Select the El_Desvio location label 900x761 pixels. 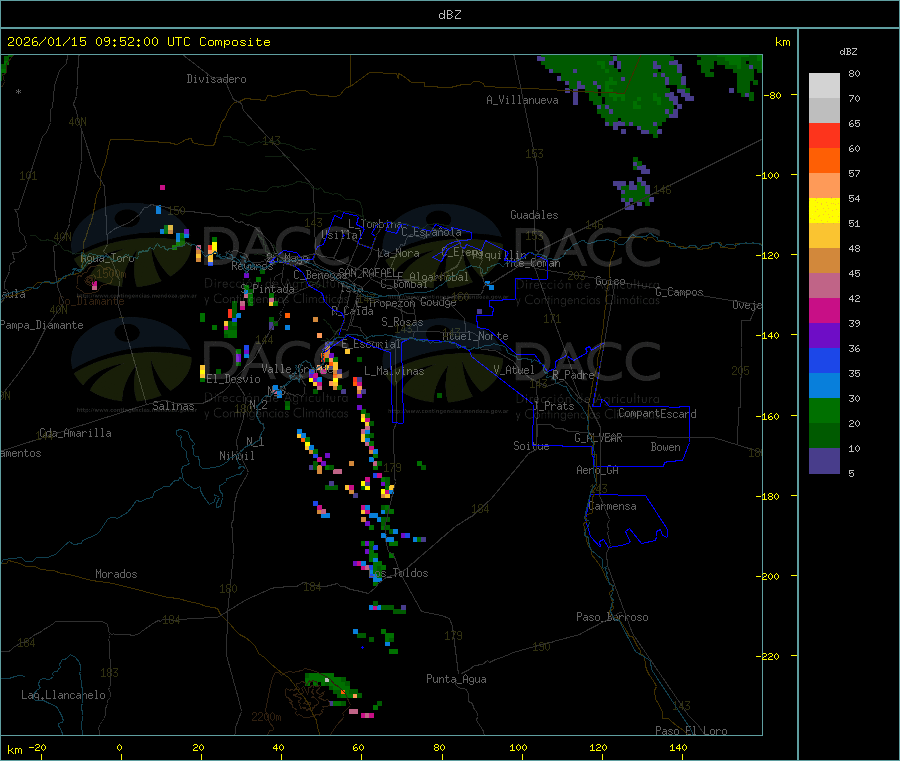tap(234, 379)
